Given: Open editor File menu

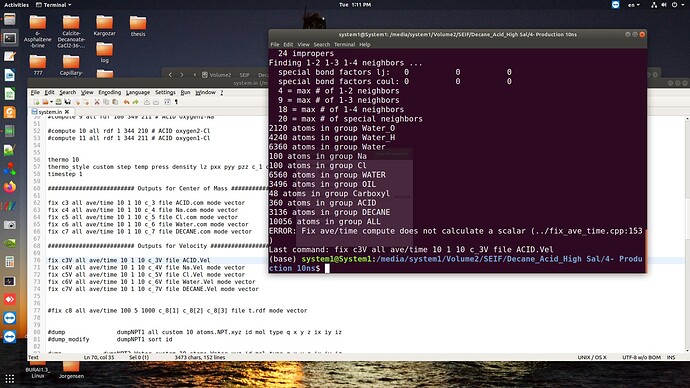Looking at the screenshot, I should 35,92.
